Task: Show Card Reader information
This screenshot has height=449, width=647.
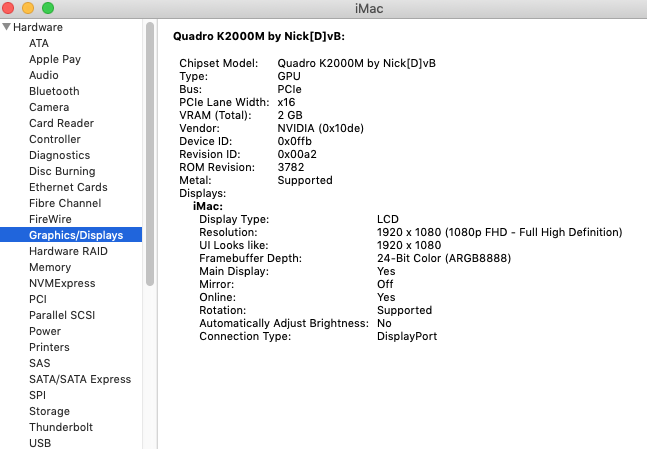Action: coord(61,123)
